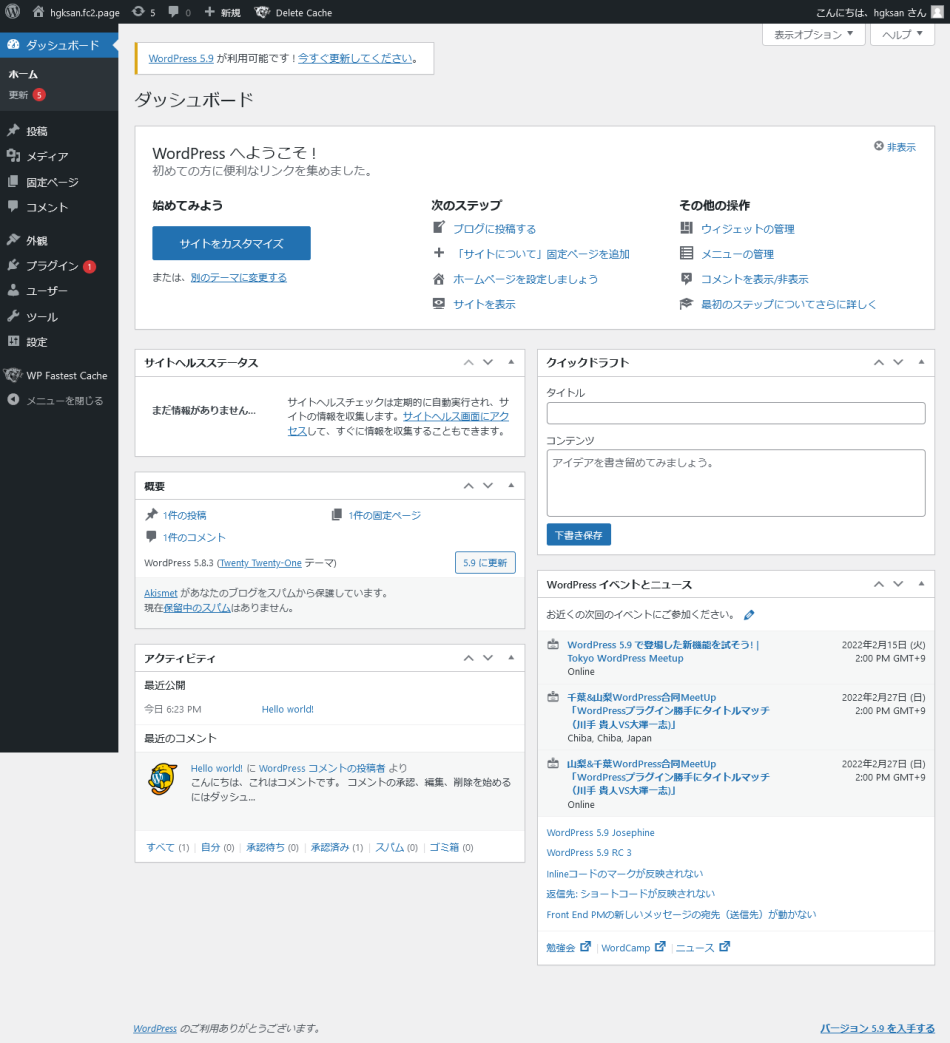The image size is (950, 1043).
Task: Click サイトをカスタマイズ button
Action: click(232, 243)
